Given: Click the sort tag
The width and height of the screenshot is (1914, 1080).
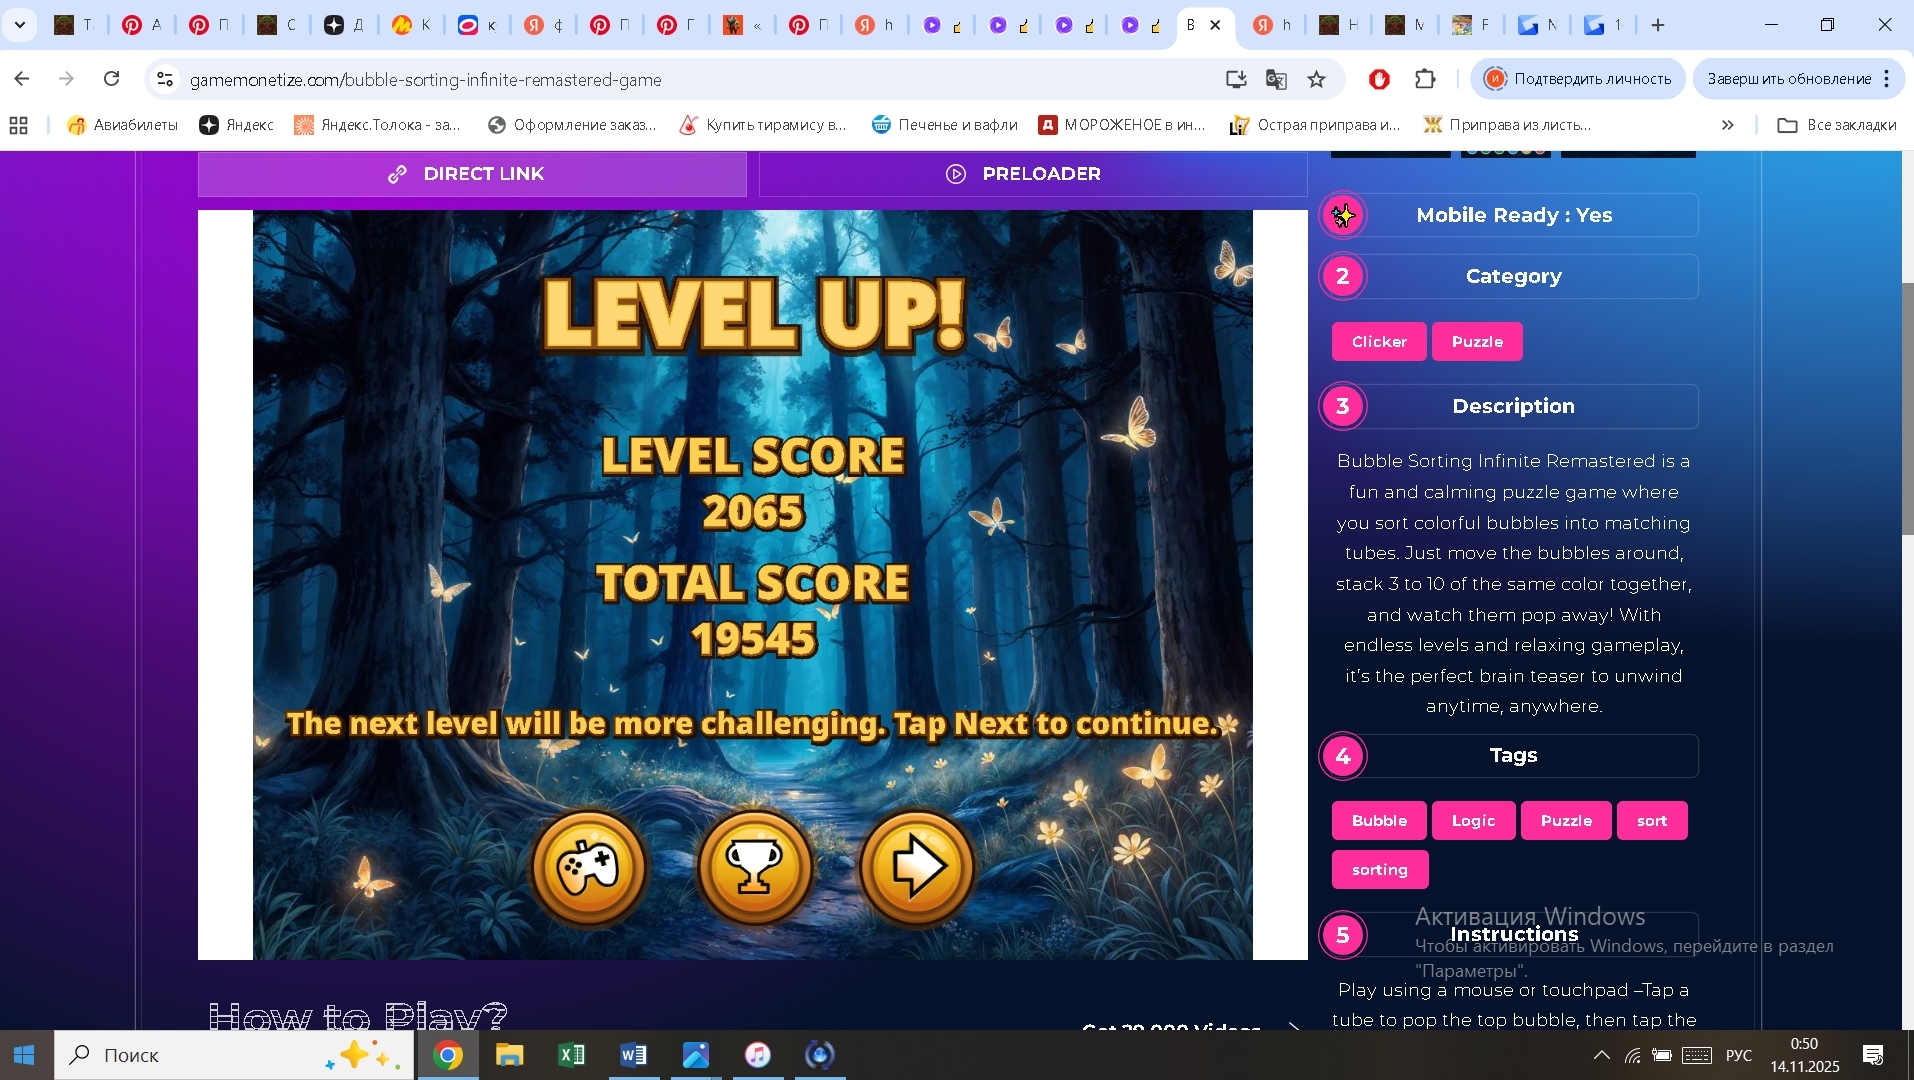Looking at the screenshot, I should (x=1652, y=821).
